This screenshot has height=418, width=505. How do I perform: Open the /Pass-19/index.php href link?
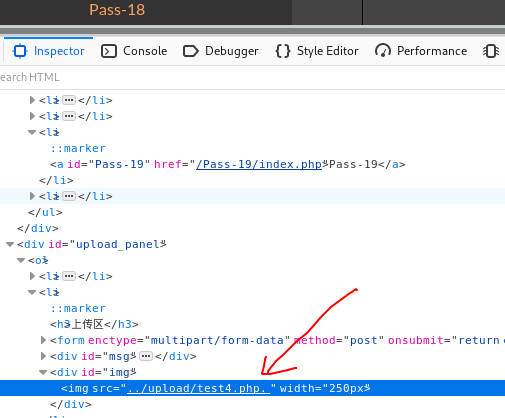point(259,164)
